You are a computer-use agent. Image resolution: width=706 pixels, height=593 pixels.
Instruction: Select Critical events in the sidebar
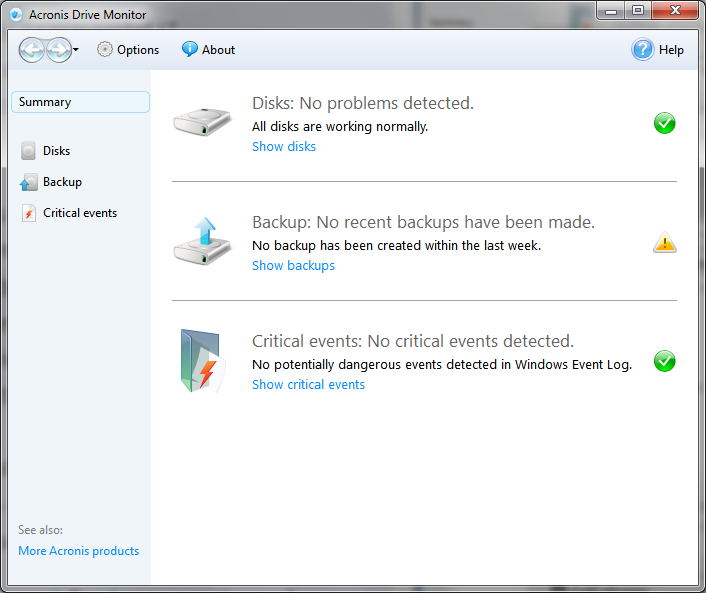pyautogui.click(x=79, y=213)
